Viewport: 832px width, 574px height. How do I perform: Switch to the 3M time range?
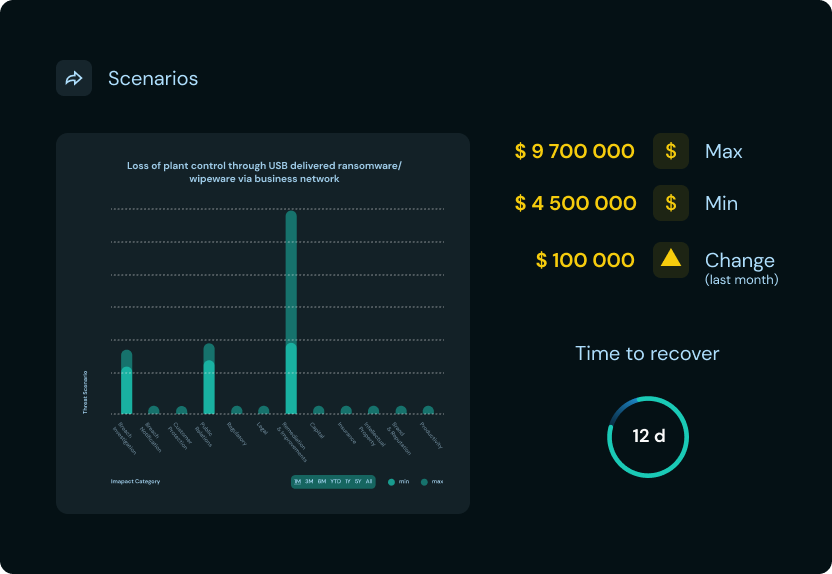coord(309,482)
